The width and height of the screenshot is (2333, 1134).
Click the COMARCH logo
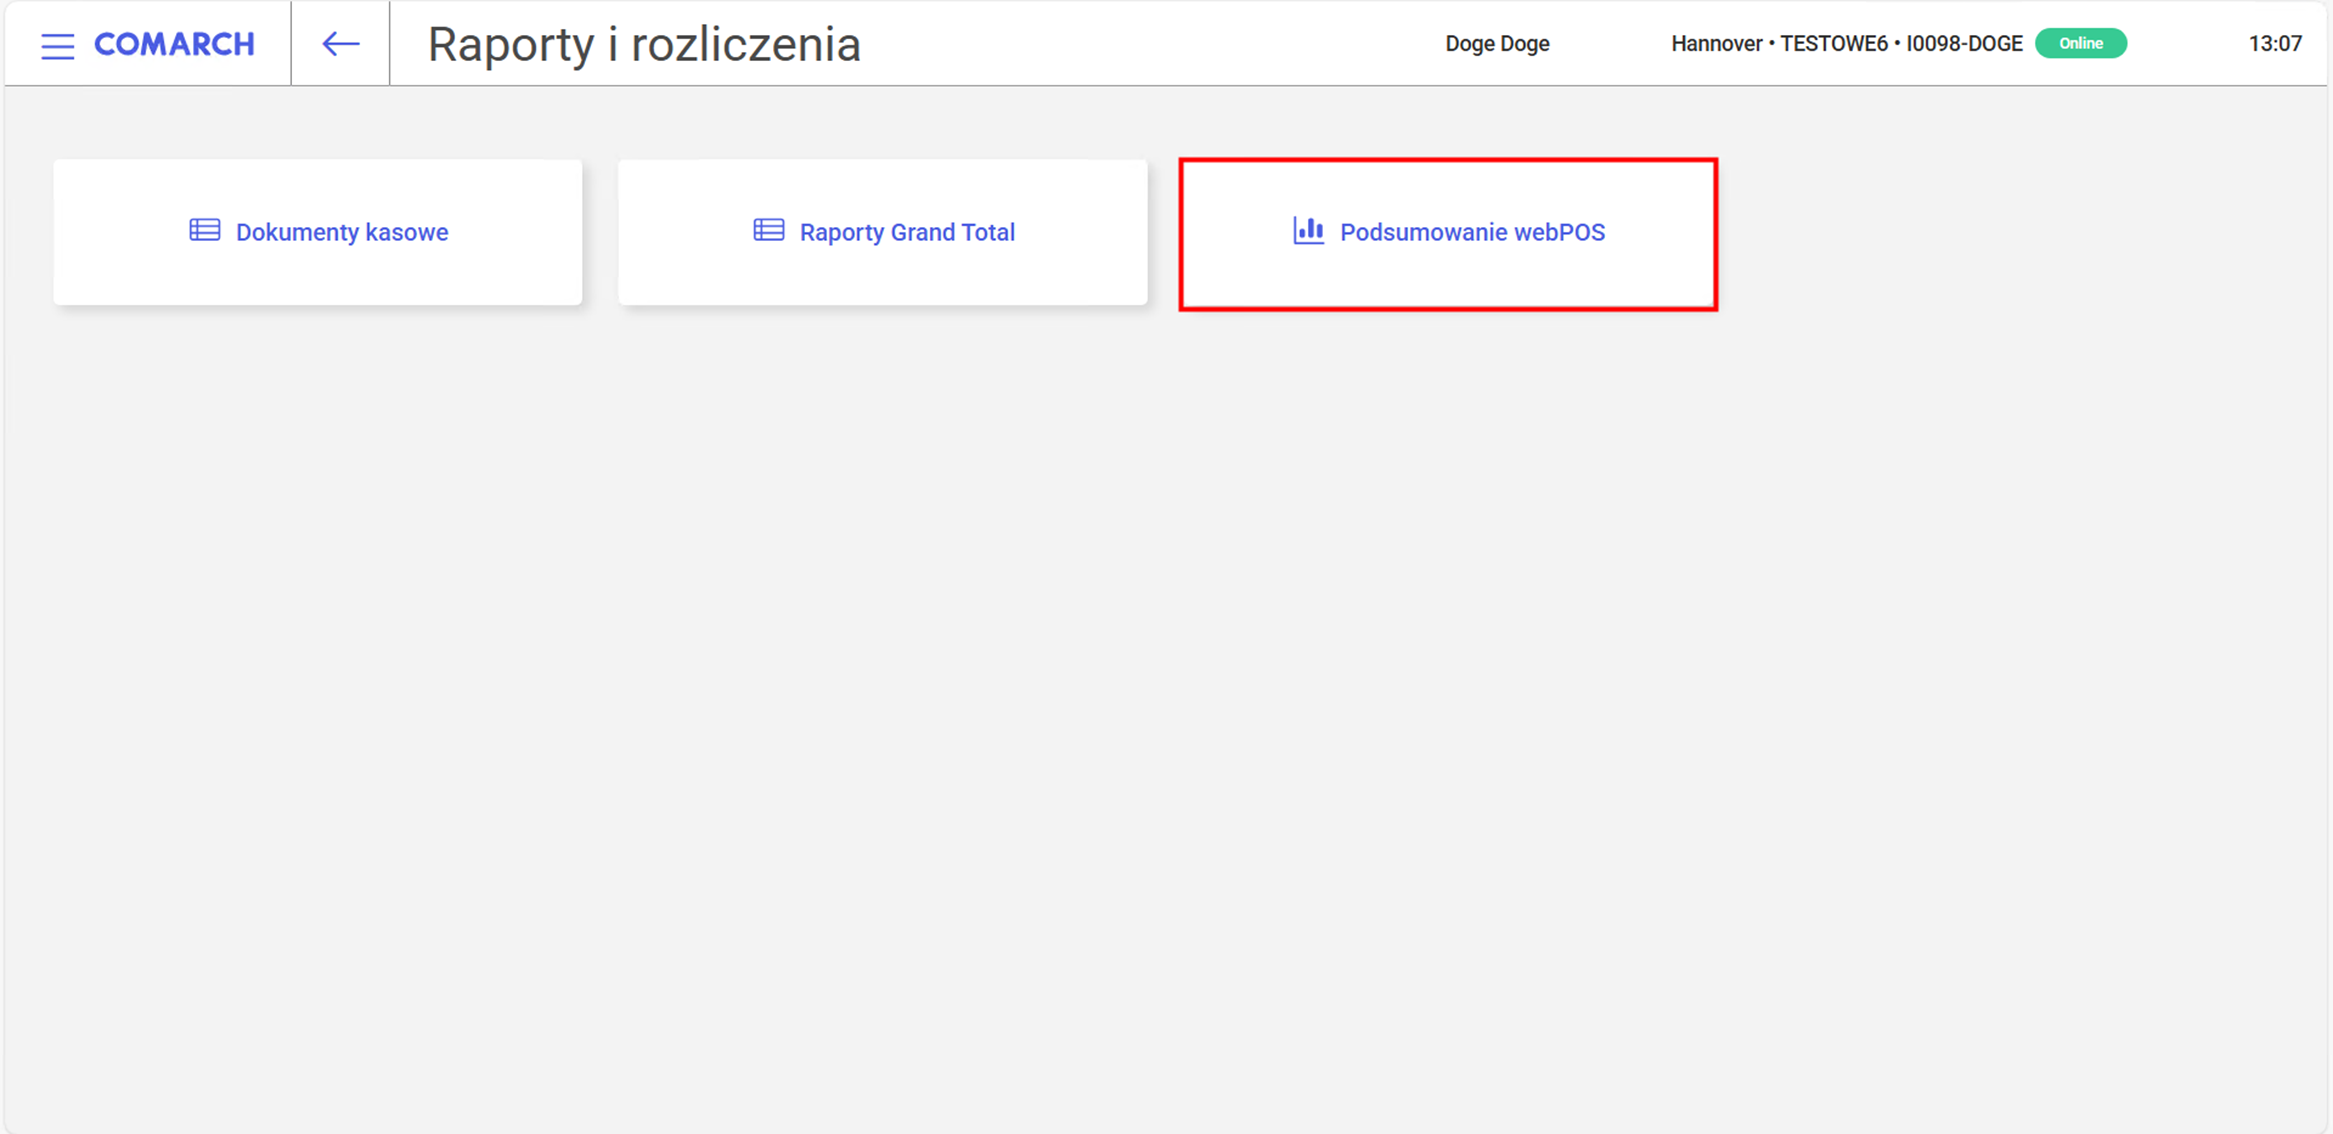click(x=174, y=44)
